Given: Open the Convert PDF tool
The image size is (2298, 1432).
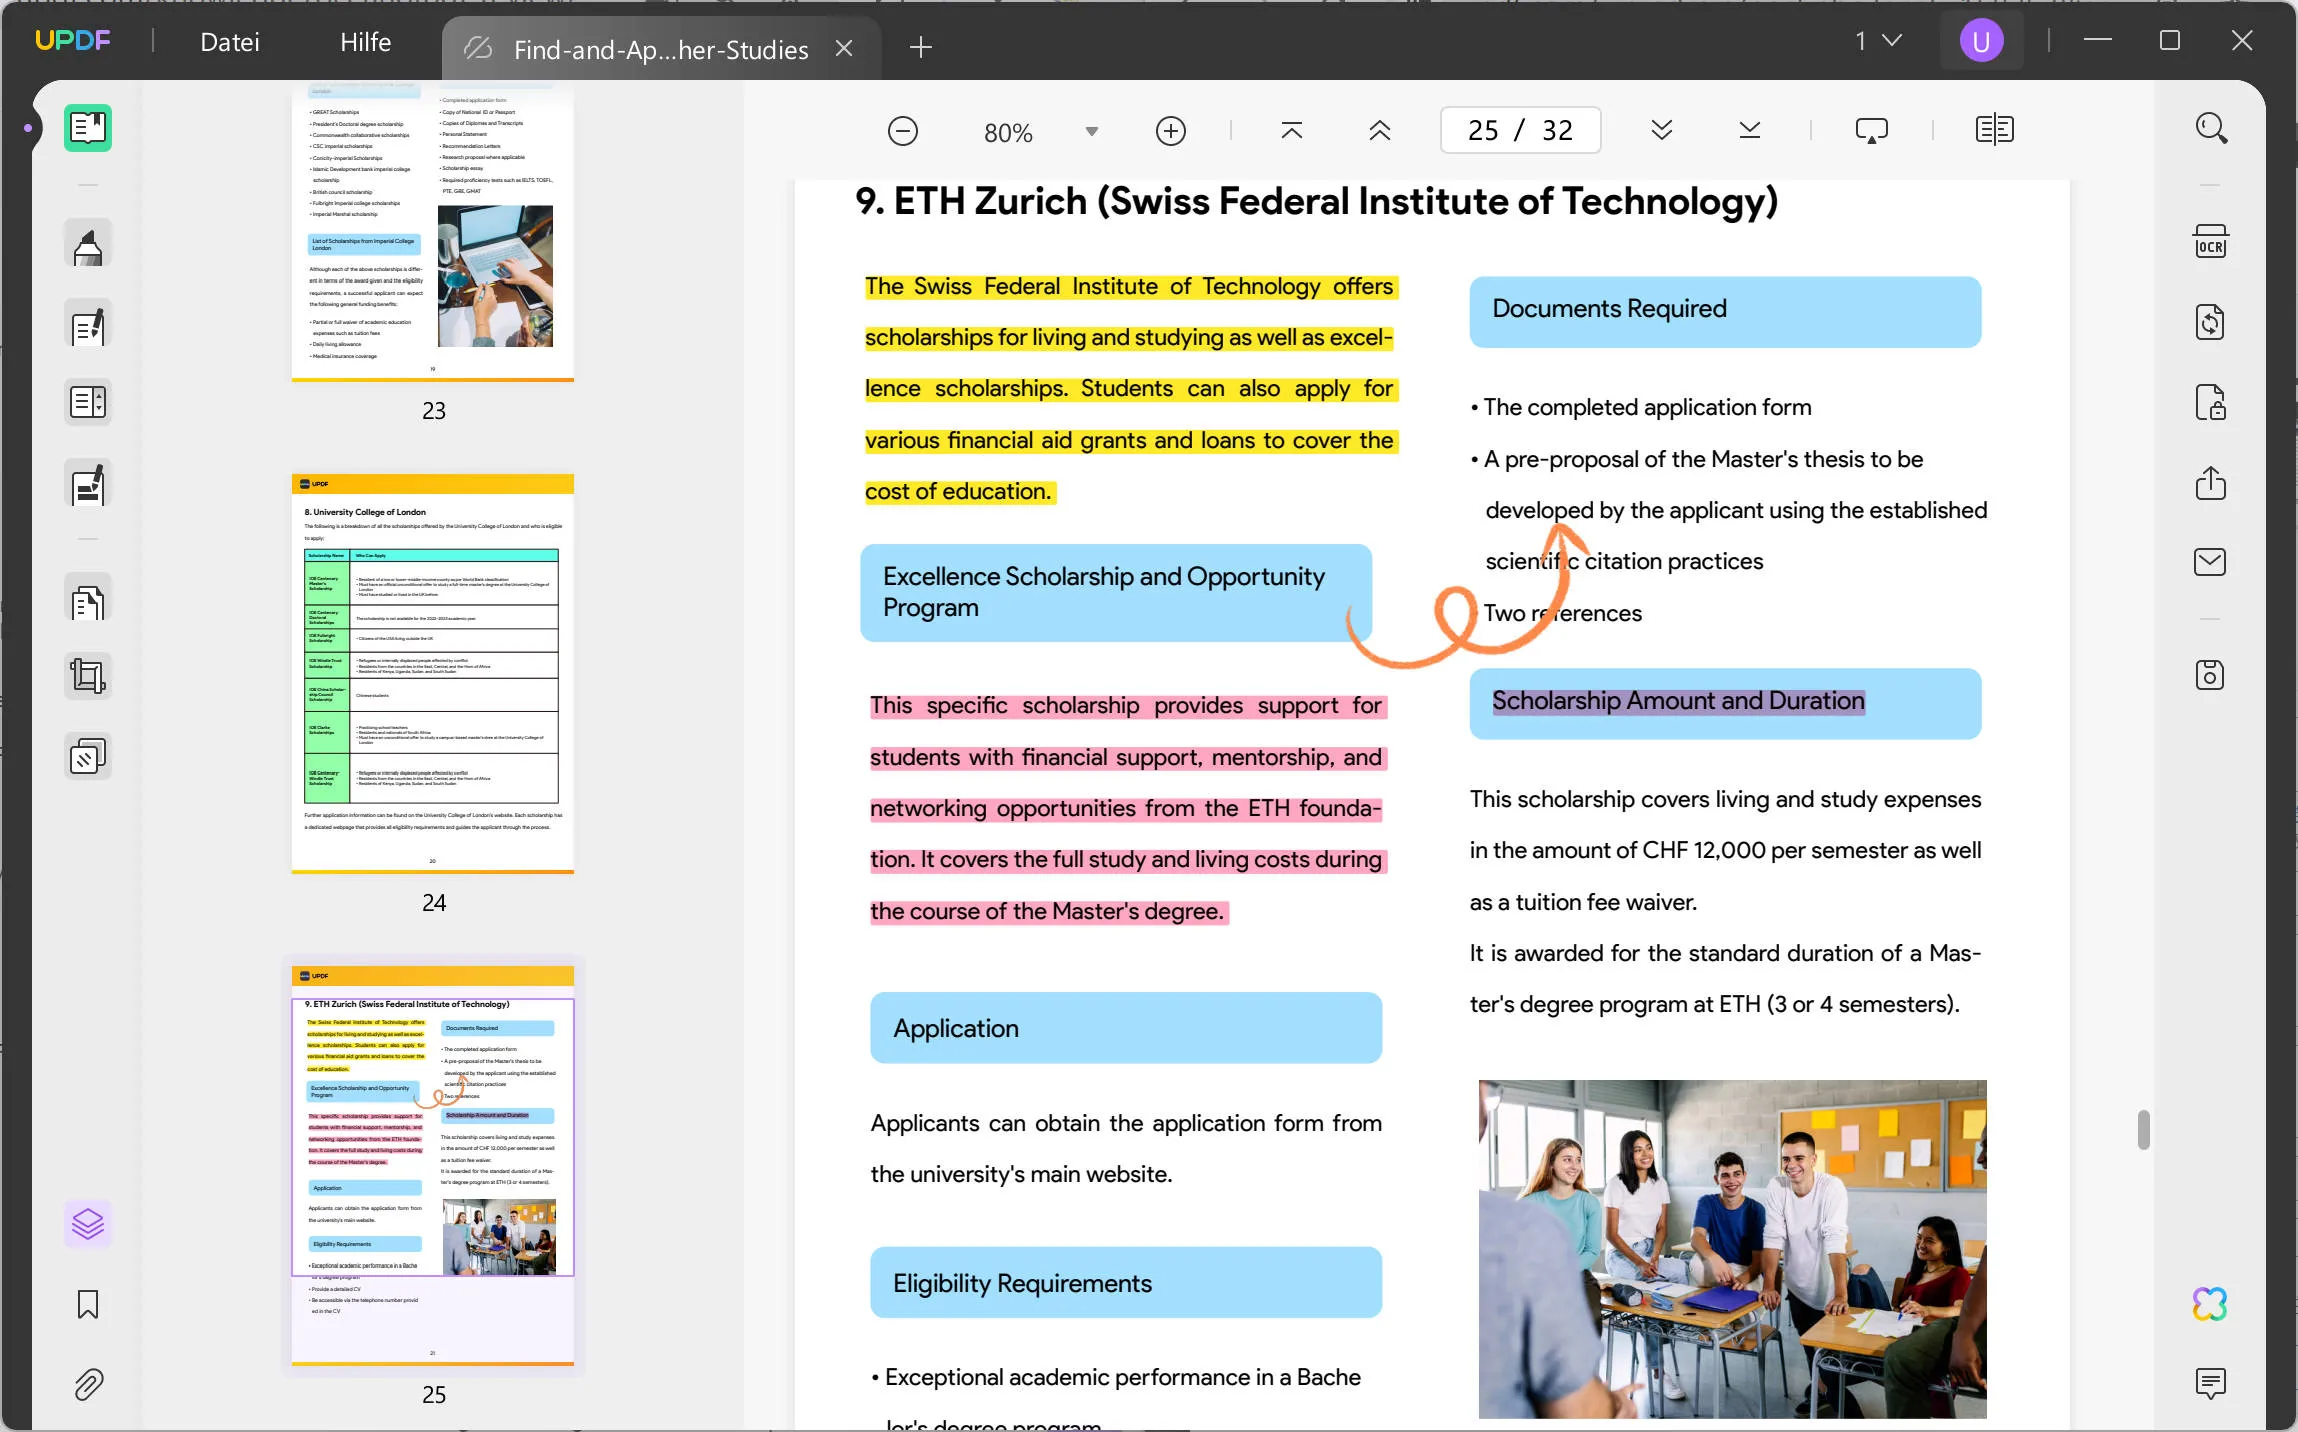Looking at the screenshot, I should pos(2210,323).
